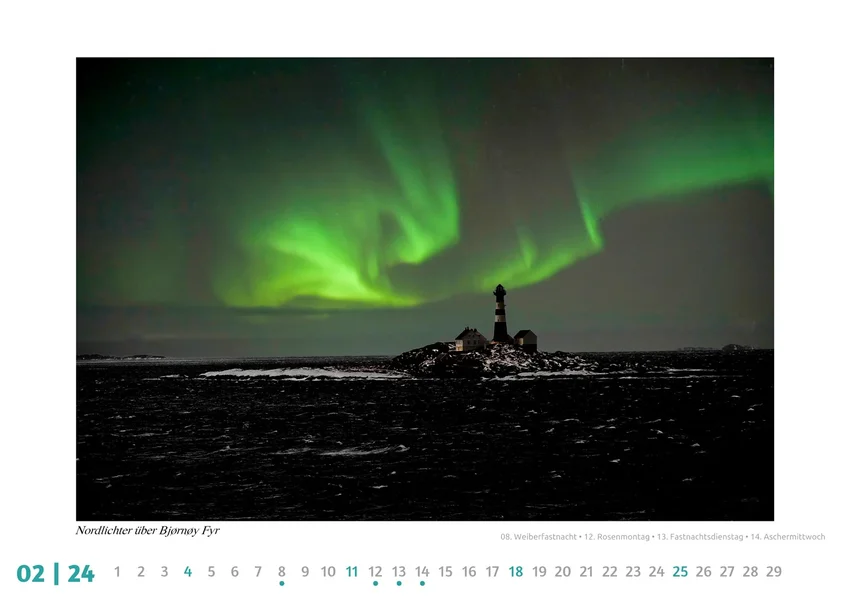
Task: Click day 24 in the date row
Action: click(656, 572)
